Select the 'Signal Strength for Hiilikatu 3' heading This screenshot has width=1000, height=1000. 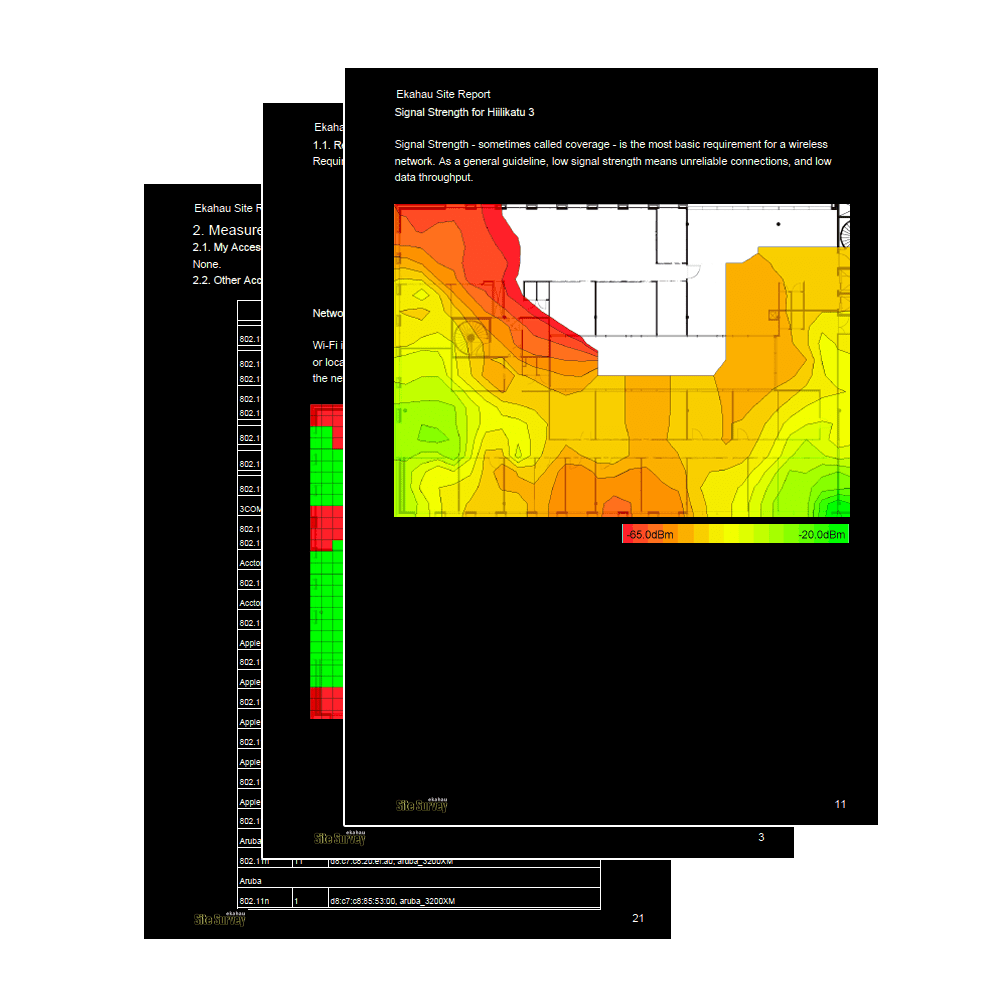click(464, 112)
